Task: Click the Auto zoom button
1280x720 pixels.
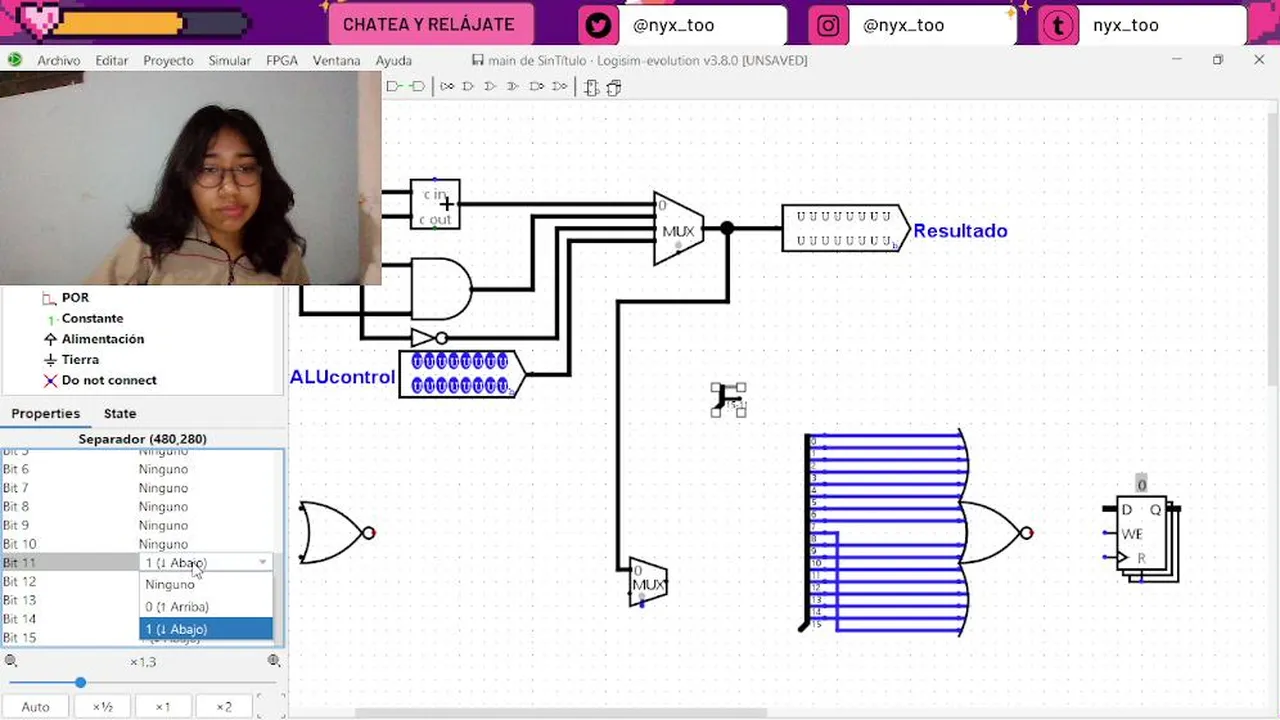Action: click(x=35, y=706)
